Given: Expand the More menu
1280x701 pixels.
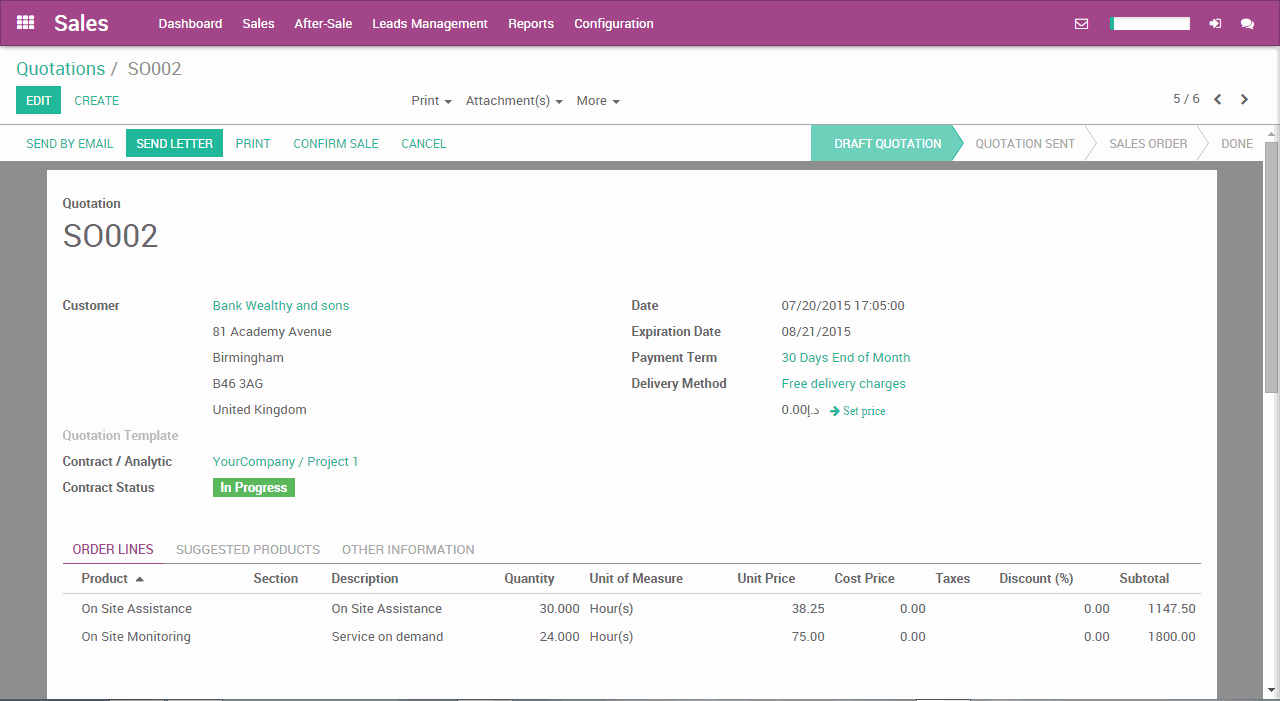Looking at the screenshot, I should tap(597, 100).
